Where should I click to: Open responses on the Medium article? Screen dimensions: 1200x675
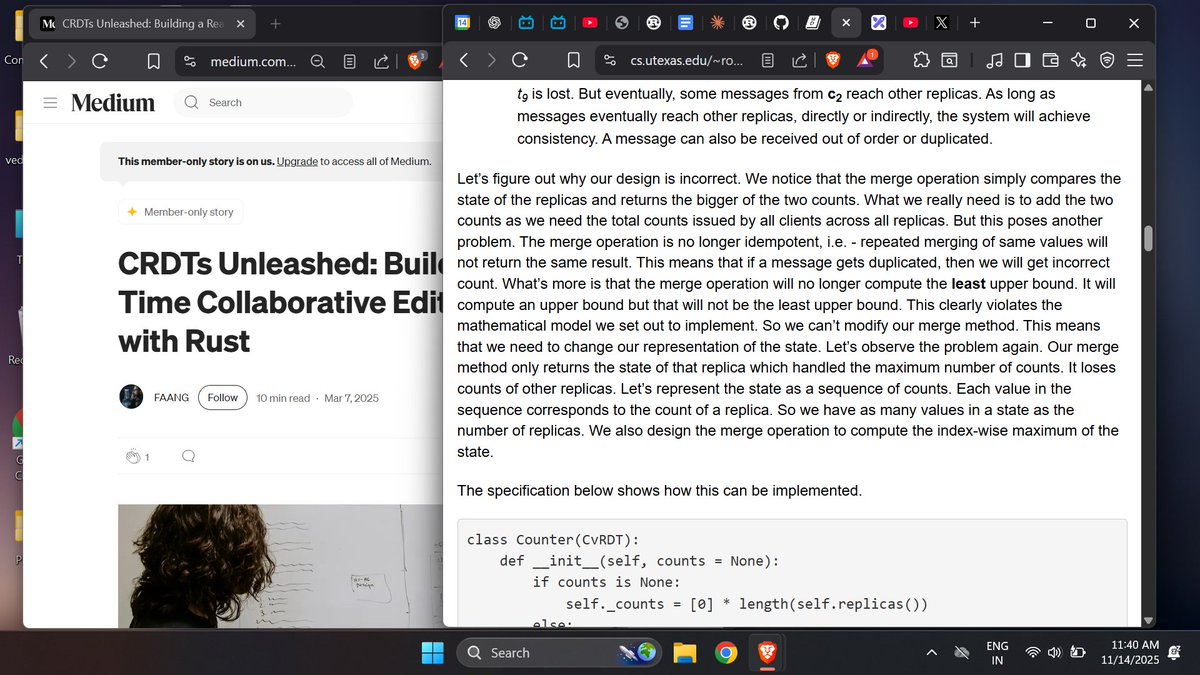click(188, 456)
